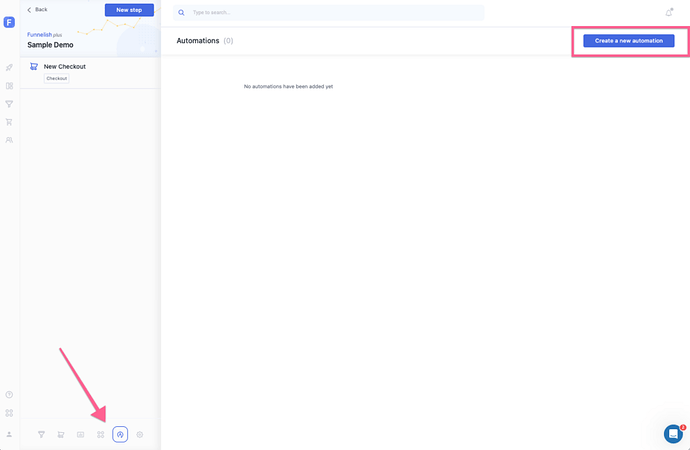This screenshot has height=450, width=690.
Task: Click the help question mark icon
Action: 9,395
